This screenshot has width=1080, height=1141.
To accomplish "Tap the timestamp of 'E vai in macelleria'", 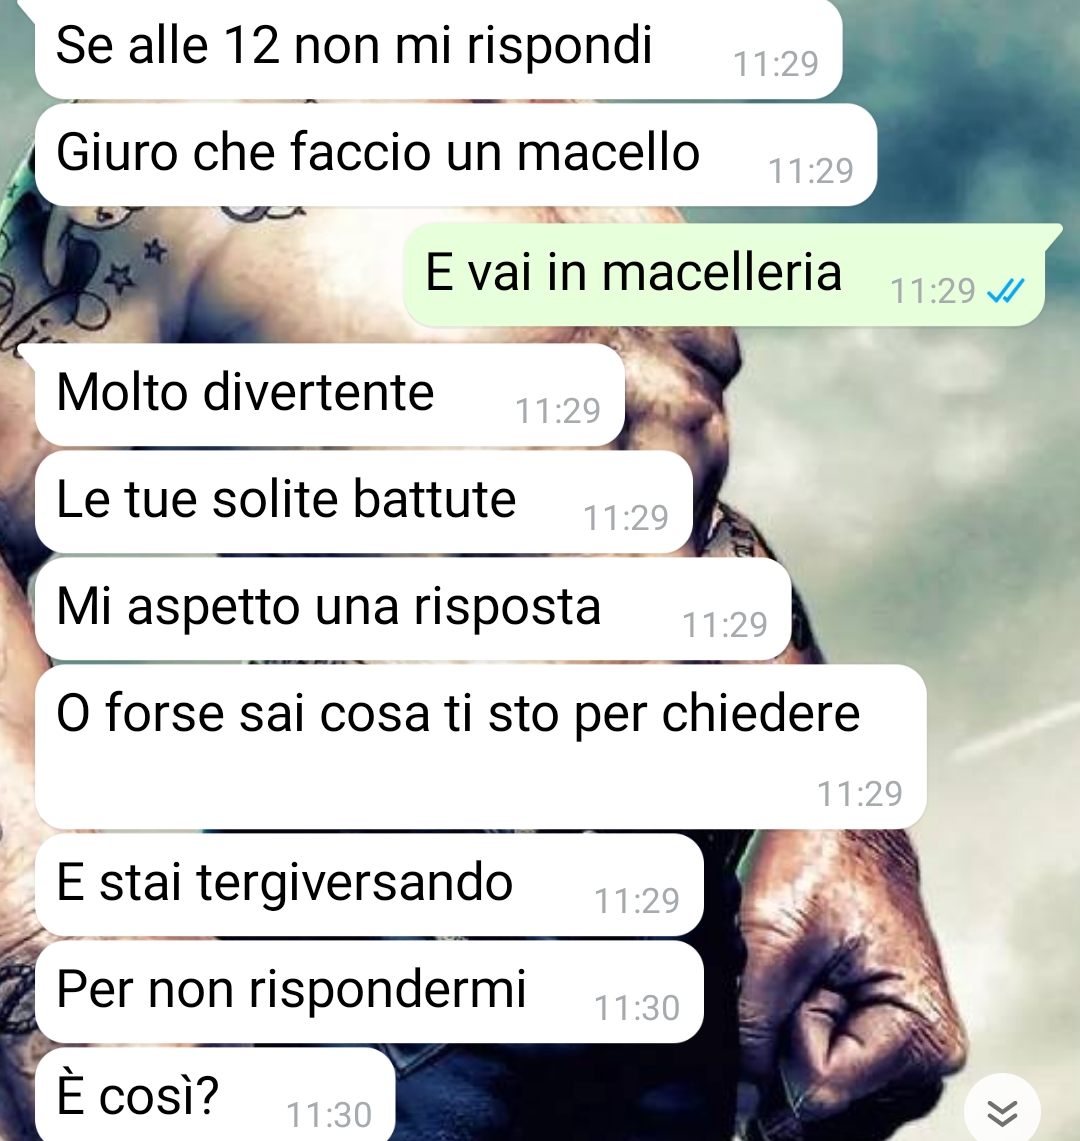I will pos(932,291).
